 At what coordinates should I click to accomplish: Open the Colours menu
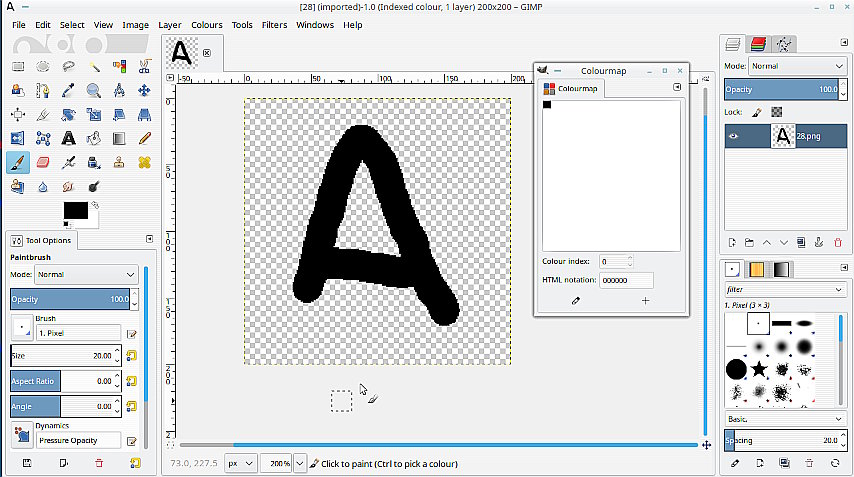[206, 25]
